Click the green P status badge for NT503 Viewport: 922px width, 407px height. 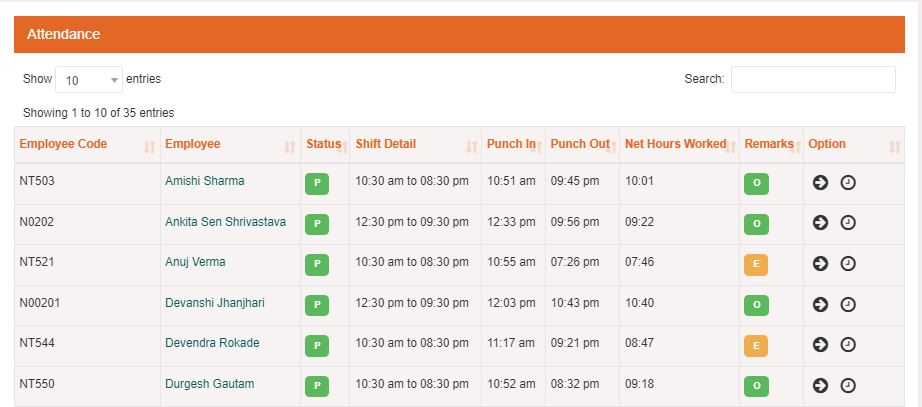tap(317, 184)
